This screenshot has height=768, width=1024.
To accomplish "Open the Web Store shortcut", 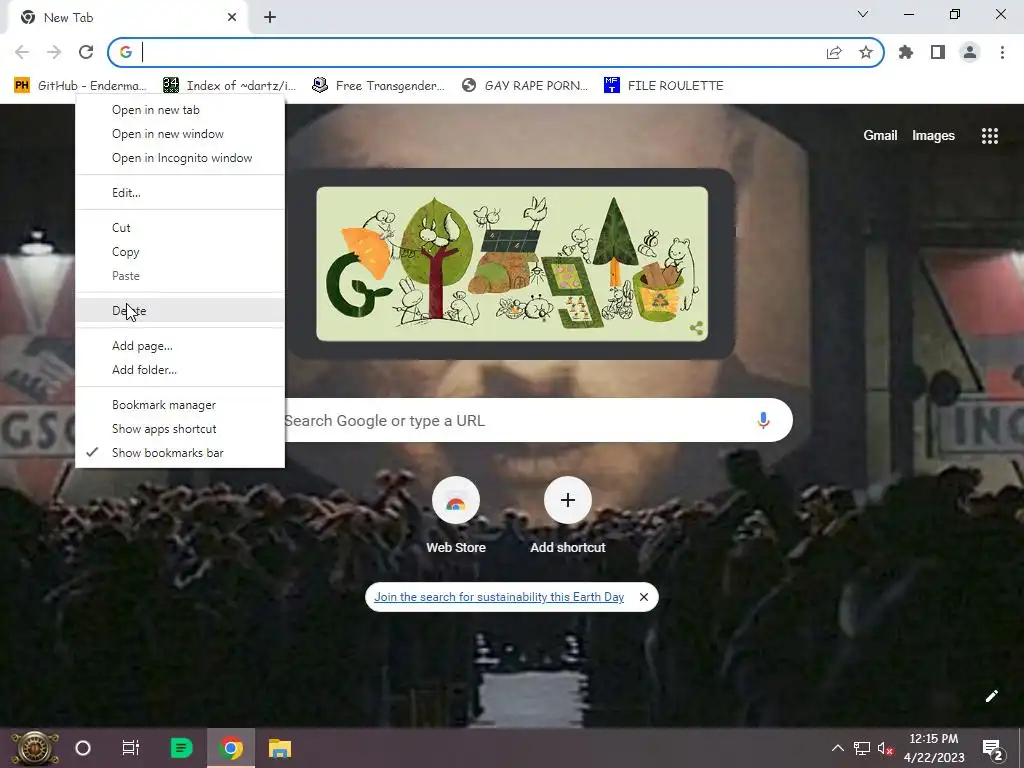I will 456,516.
